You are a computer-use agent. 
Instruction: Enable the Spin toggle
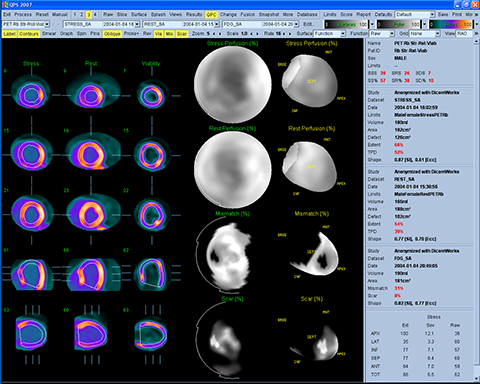click(x=82, y=34)
